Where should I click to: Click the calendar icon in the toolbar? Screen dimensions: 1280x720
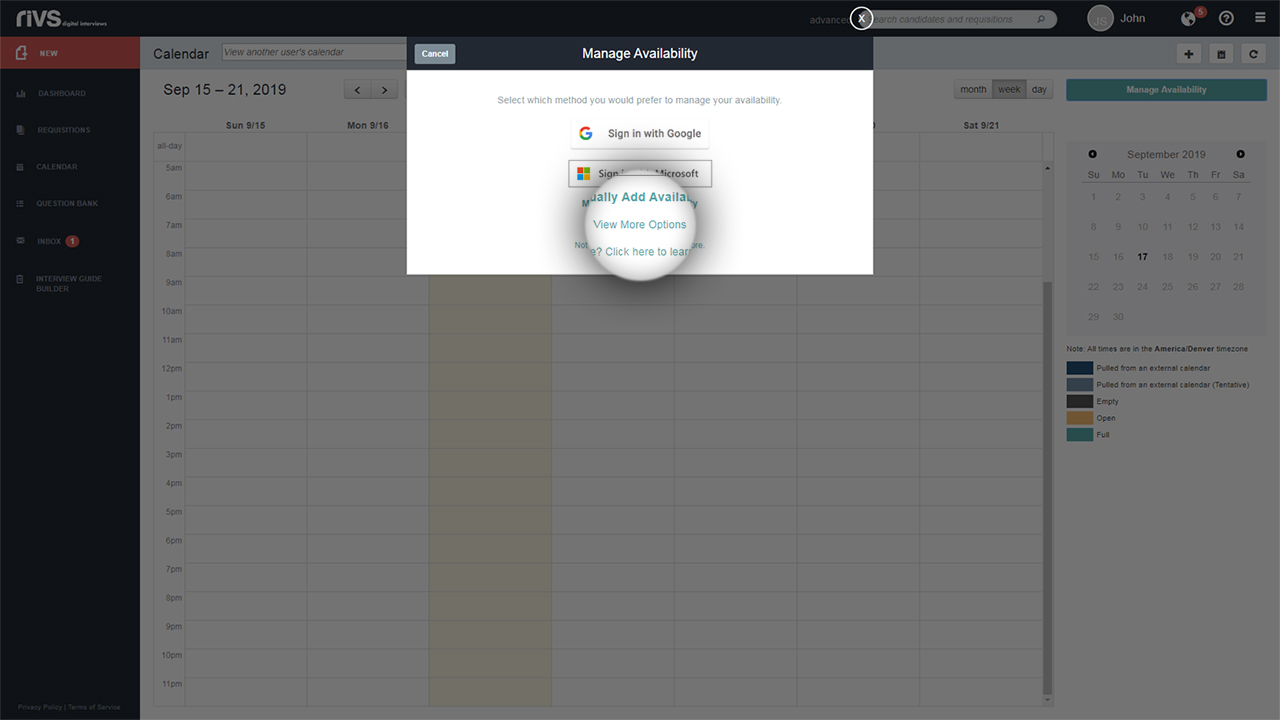click(x=1221, y=54)
